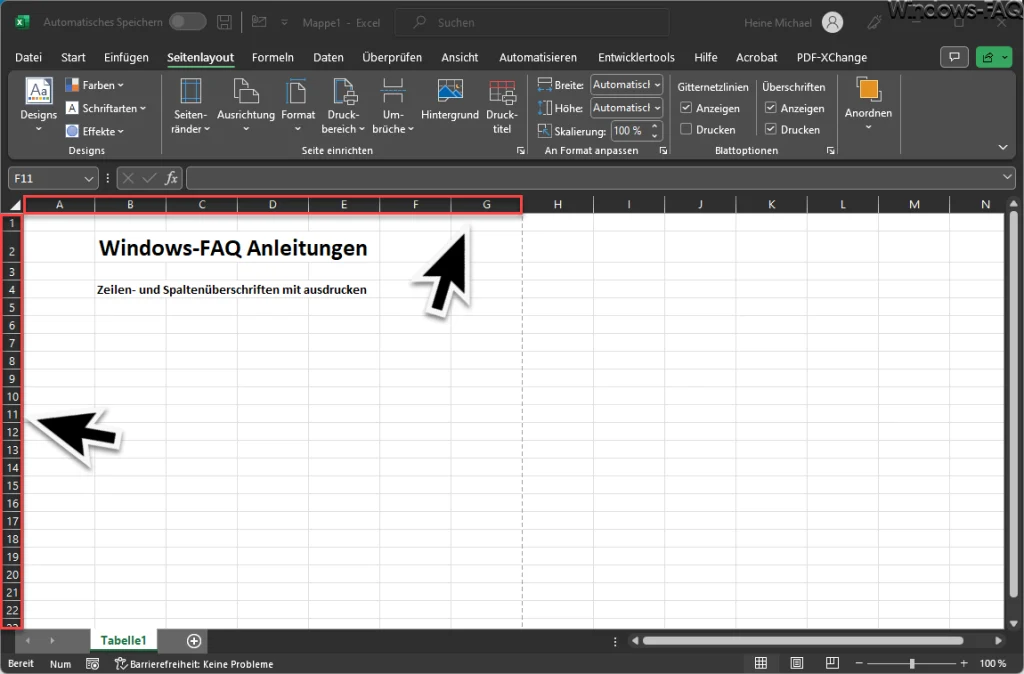Click the Suchen search box
Screen dimensions: 1024x674
click(532, 22)
